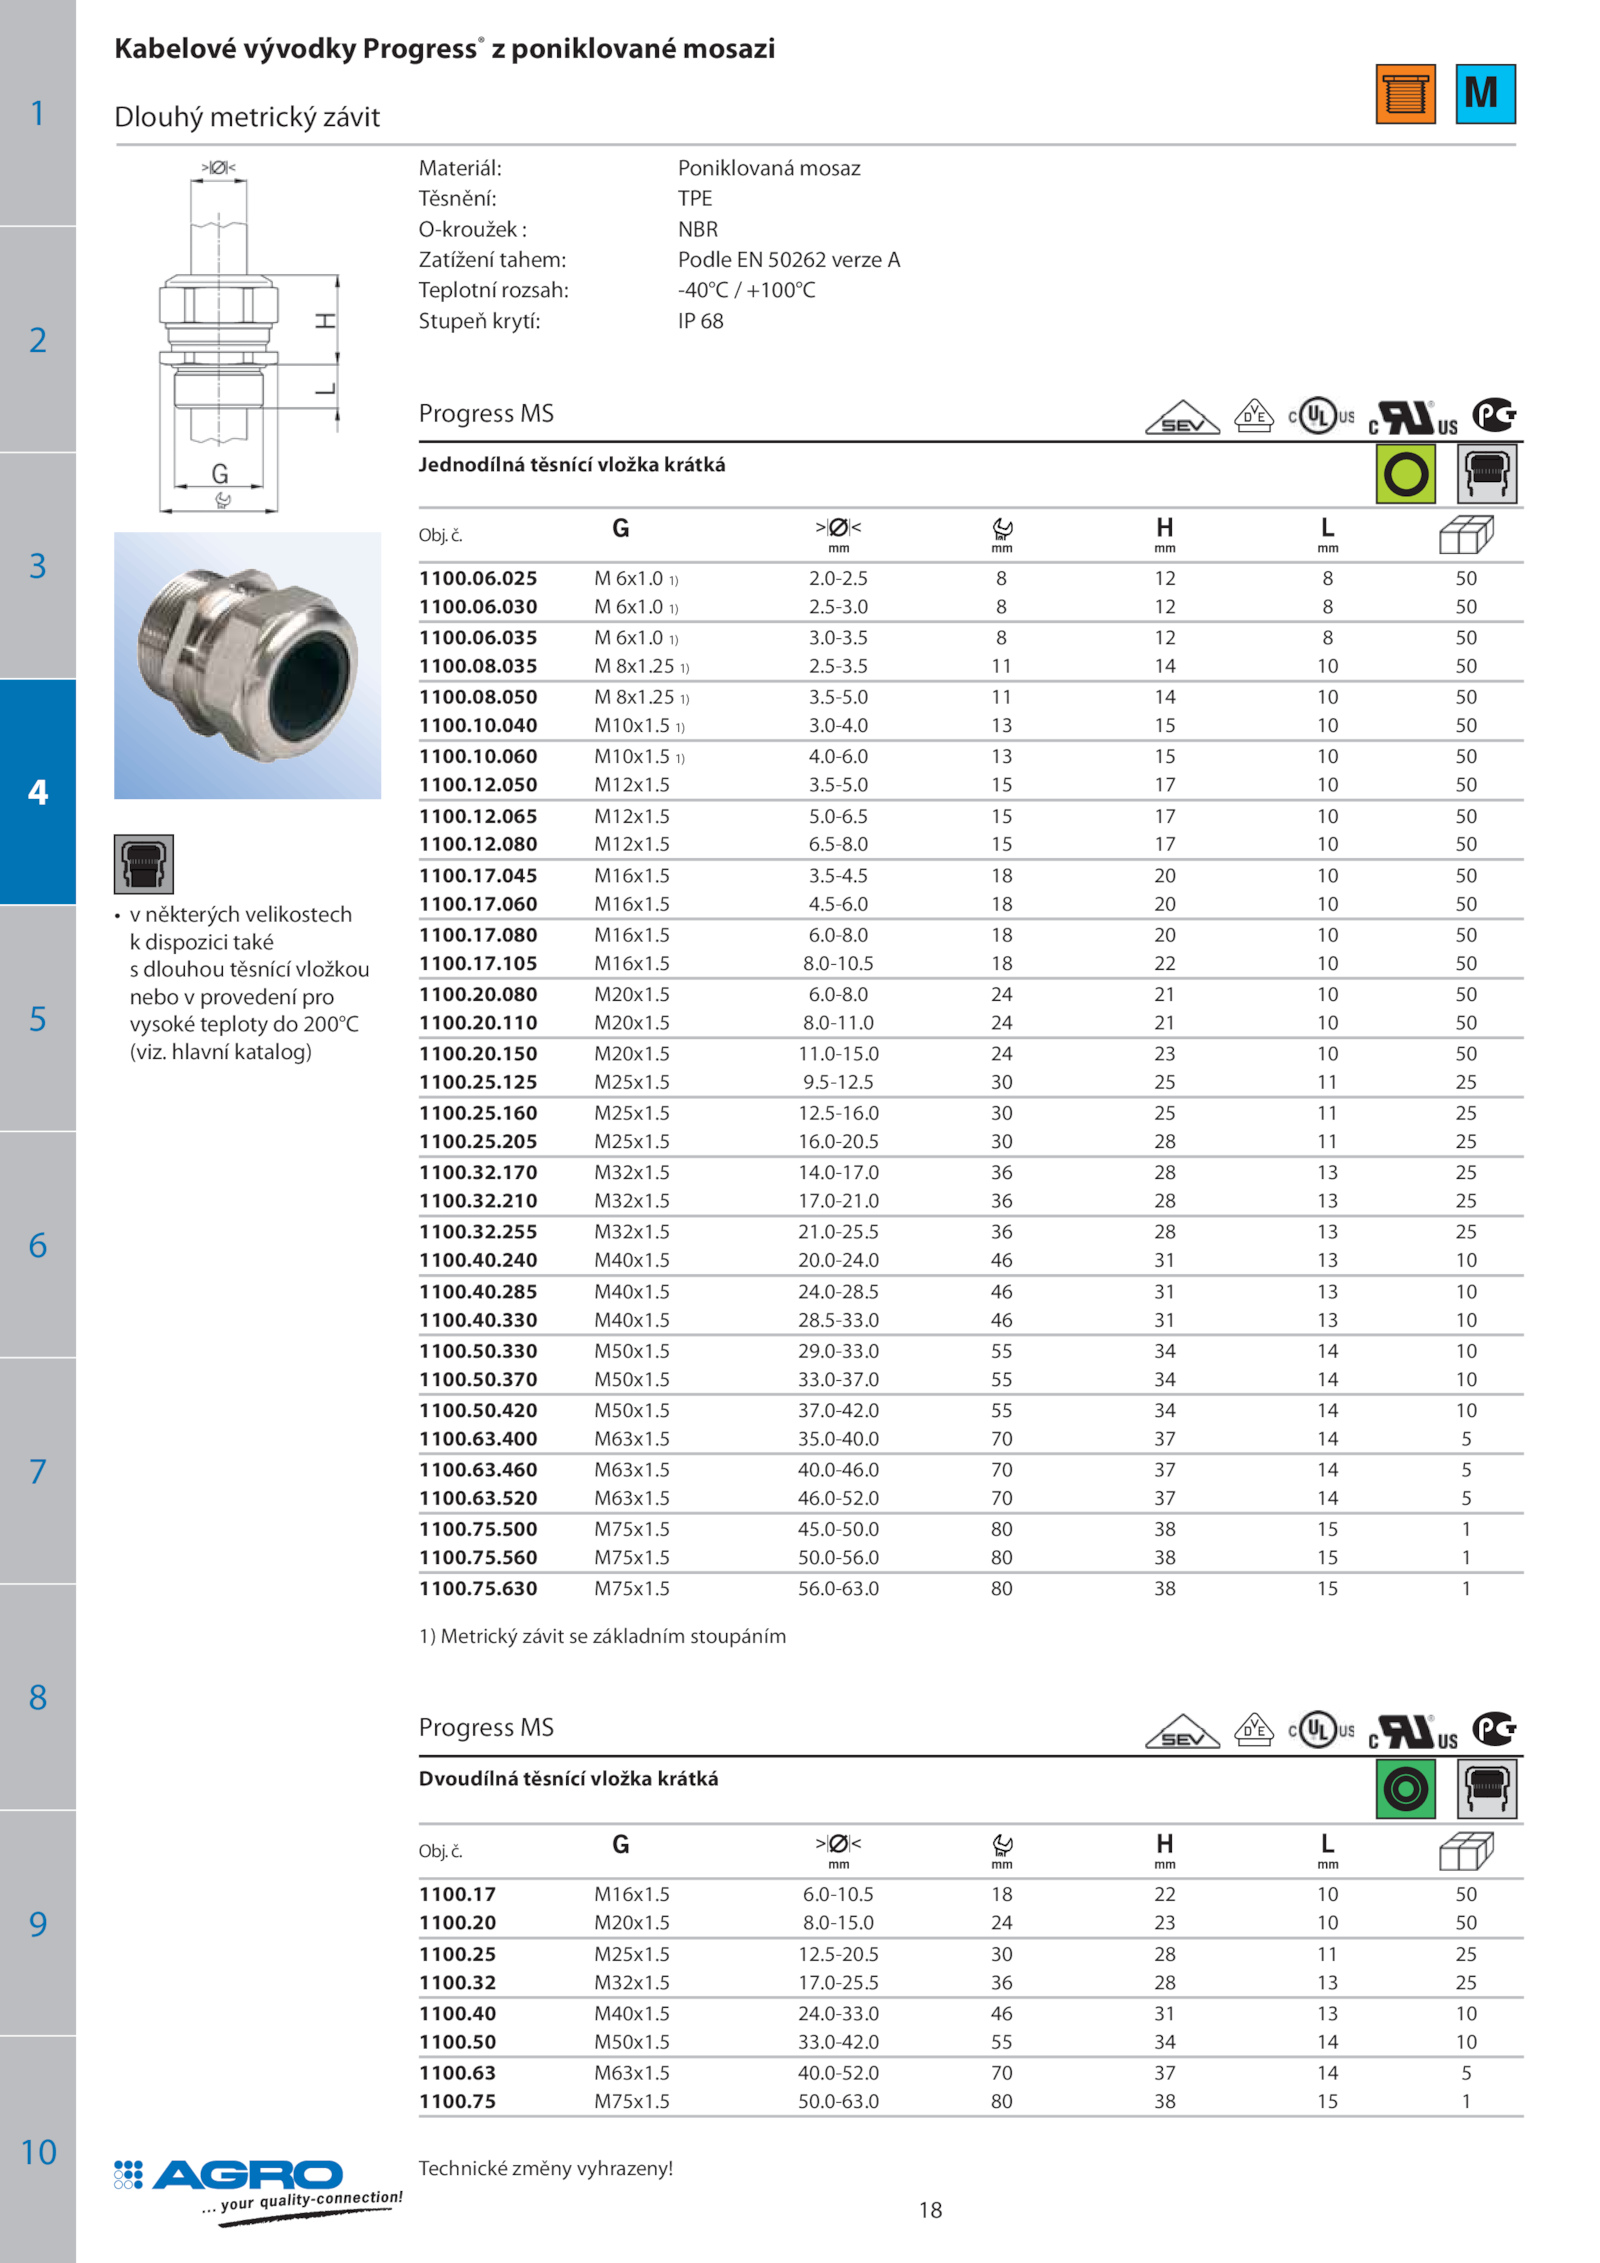This screenshot has height=2263, width=1600.
Task: Click the VDE triangle logo above the Jednodílná table
Action: [1254, 415]
